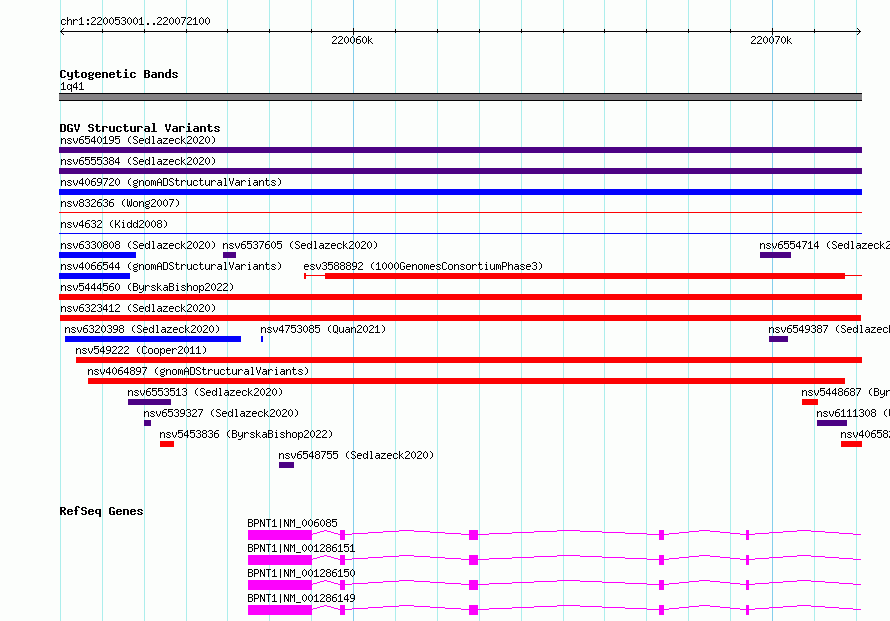Click the nsv549222 (Cooper2011) label
The height and width of the screenshot is (621, 890).
[x=141, y=350]
